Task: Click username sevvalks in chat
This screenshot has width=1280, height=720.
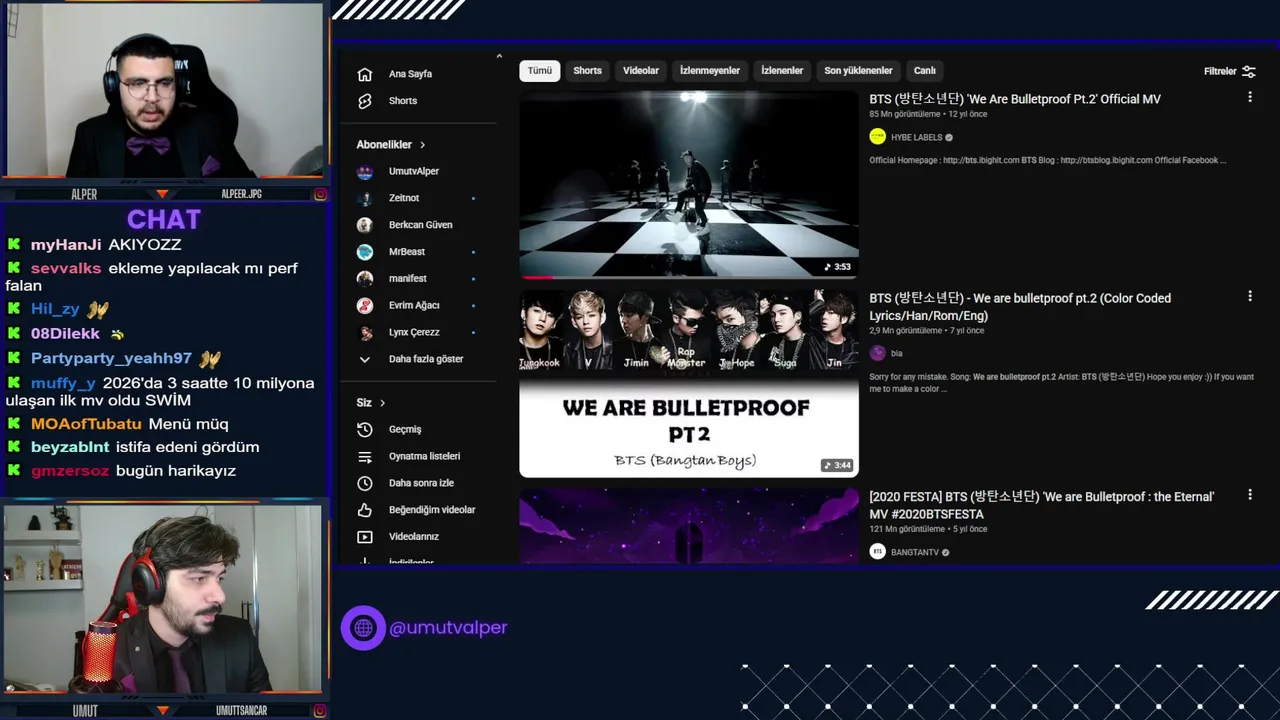Action: pos(66,268)
